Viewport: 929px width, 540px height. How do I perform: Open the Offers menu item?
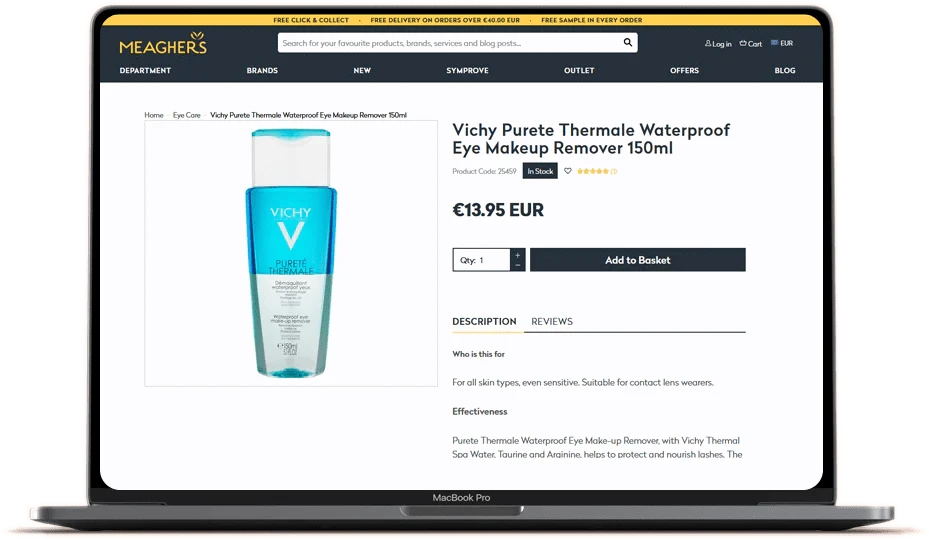click(684, 71)
